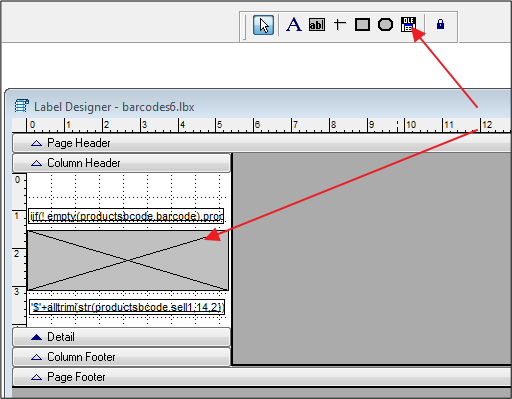512x399 pixels.
Task: Click the Label Designer - barcodes6.lbx title
Action: (114, 107)
